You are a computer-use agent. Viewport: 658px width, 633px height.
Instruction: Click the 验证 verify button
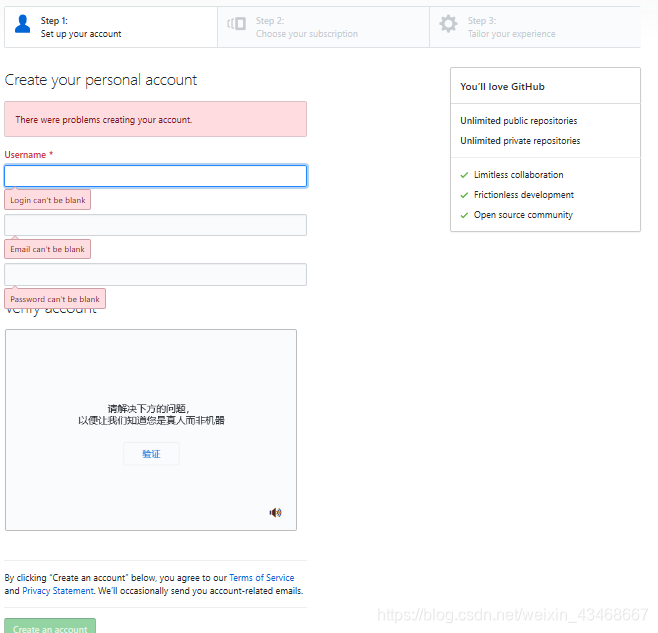click(151, 454)
